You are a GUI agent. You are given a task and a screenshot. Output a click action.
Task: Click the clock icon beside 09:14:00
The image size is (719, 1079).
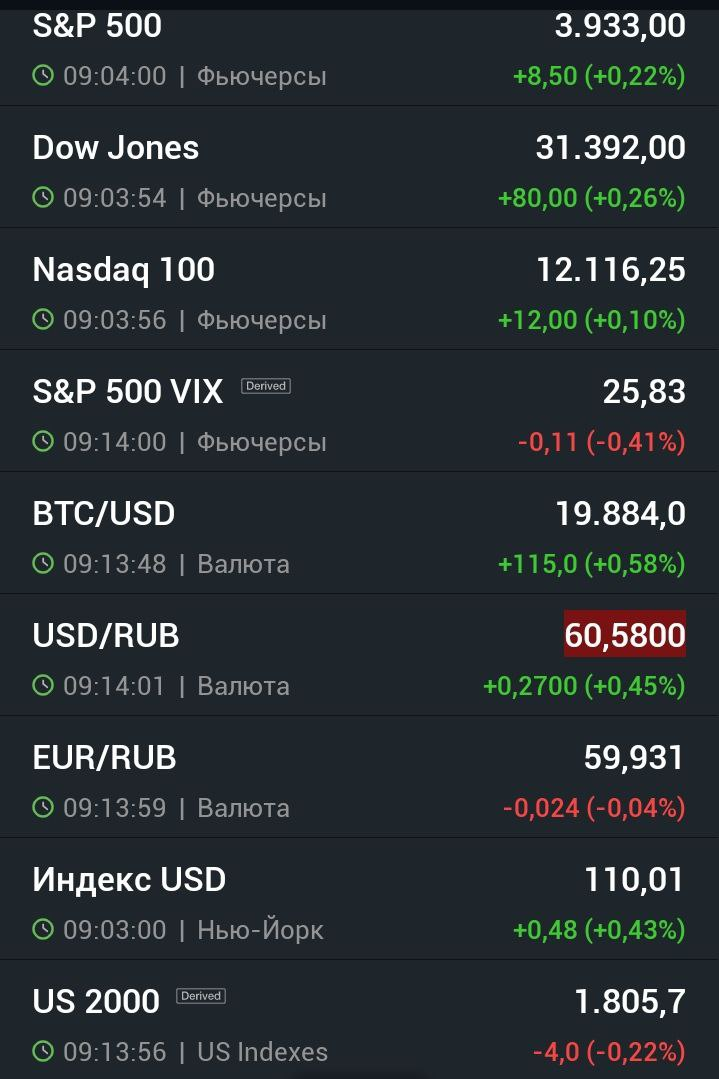[43, 441]
